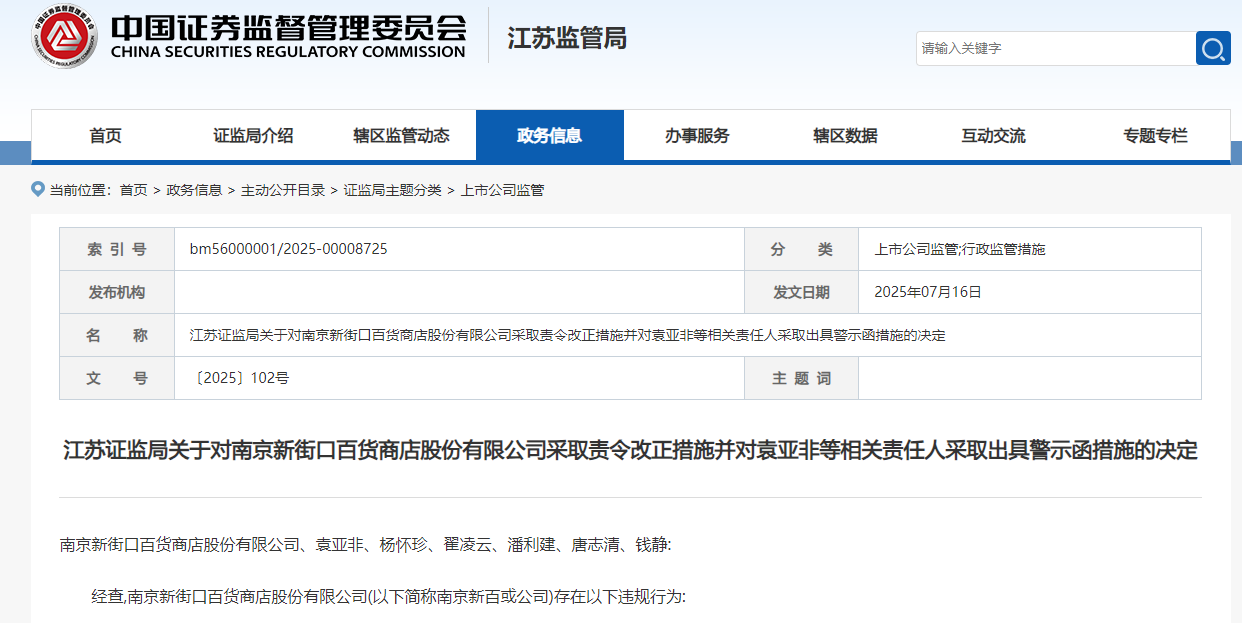Open the 辖区数据 navigation tab

click(845, 136)
